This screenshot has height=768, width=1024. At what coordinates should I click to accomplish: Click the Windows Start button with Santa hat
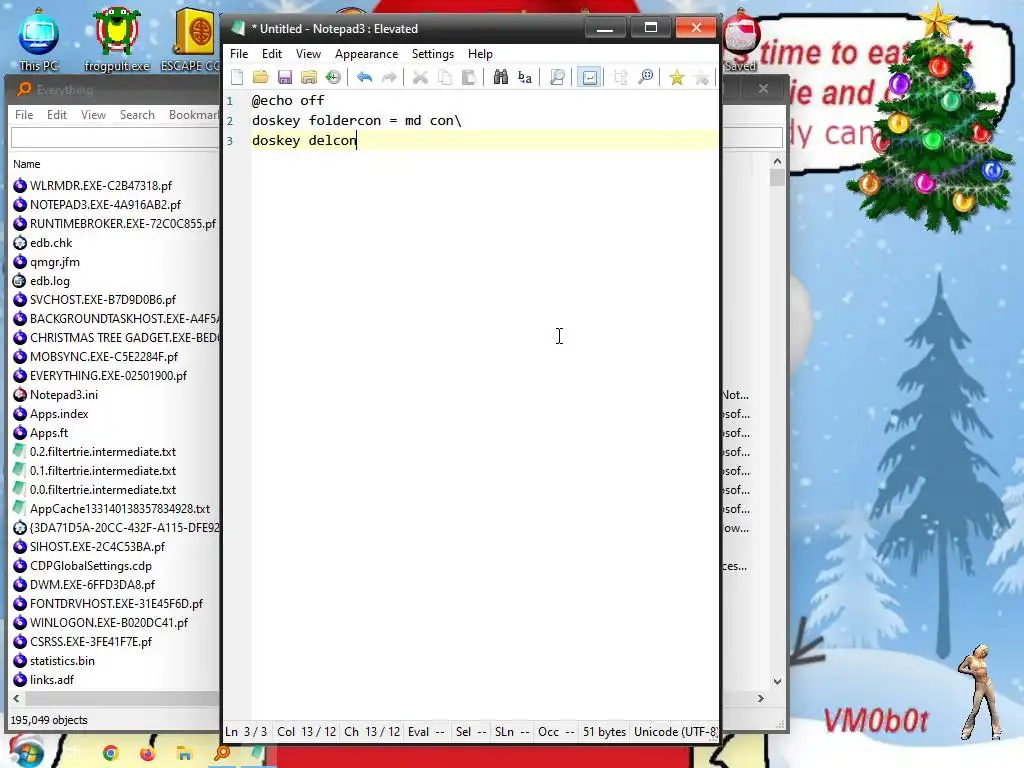pos(25,751)
